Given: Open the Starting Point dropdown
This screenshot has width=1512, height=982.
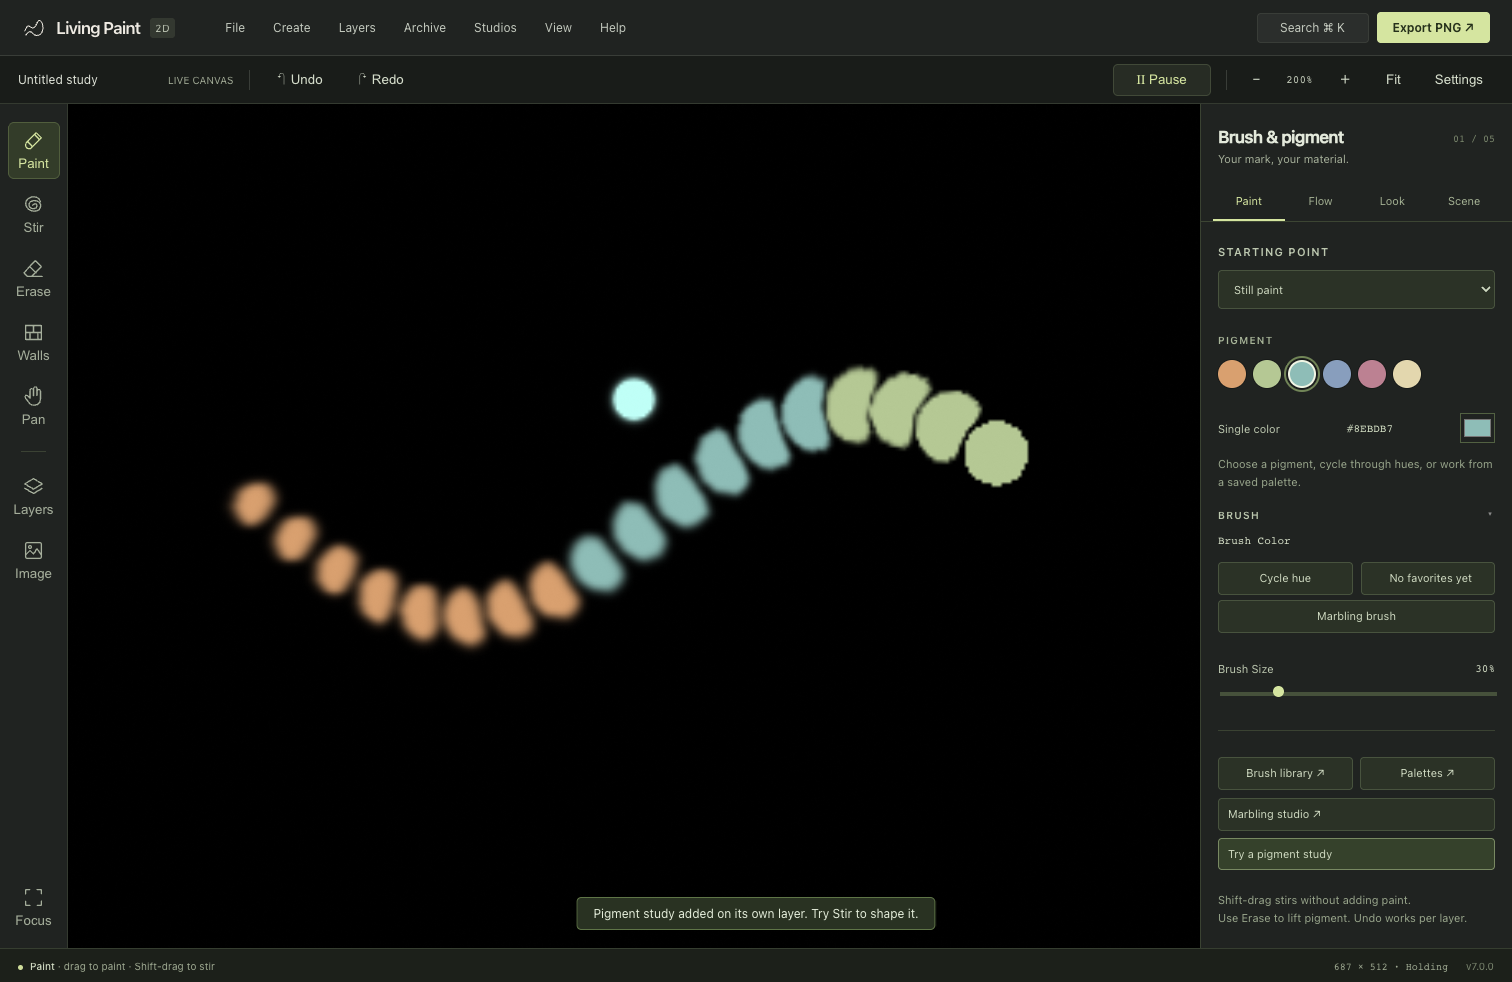Looking at the screenshot, I should [1356, 290].
